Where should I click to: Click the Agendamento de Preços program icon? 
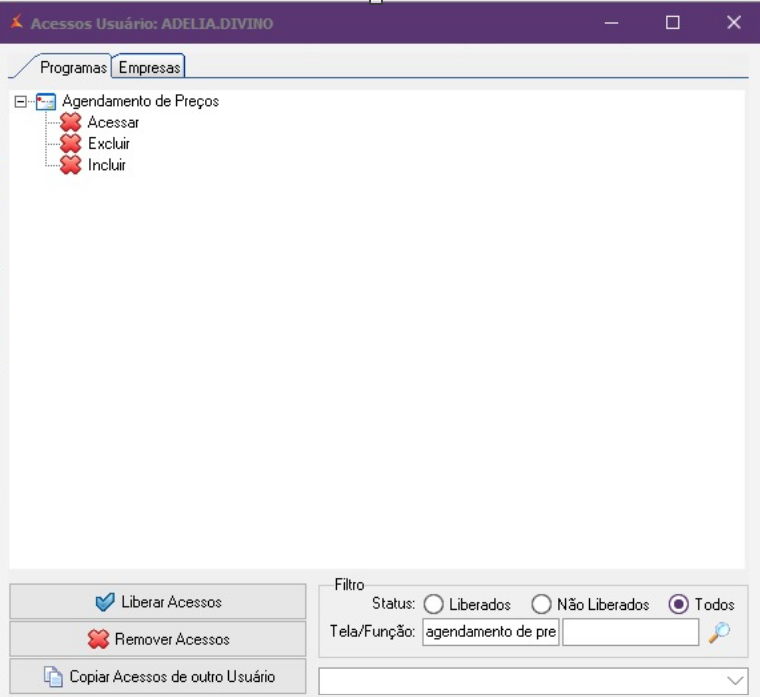(46, 102)
